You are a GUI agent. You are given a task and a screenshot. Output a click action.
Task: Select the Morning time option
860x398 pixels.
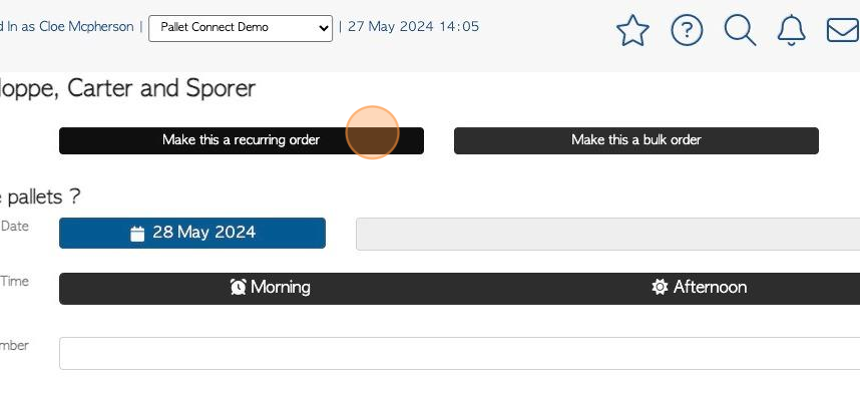click(x=270, y=288)
